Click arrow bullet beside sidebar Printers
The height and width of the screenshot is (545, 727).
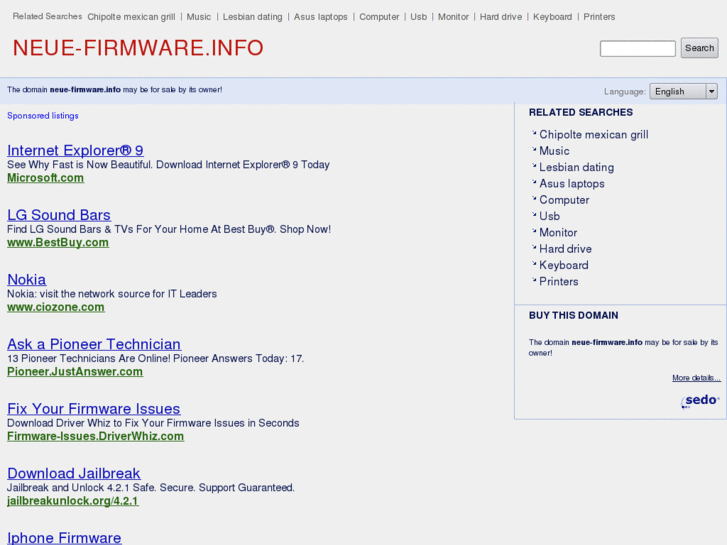(x=534, y=280)
